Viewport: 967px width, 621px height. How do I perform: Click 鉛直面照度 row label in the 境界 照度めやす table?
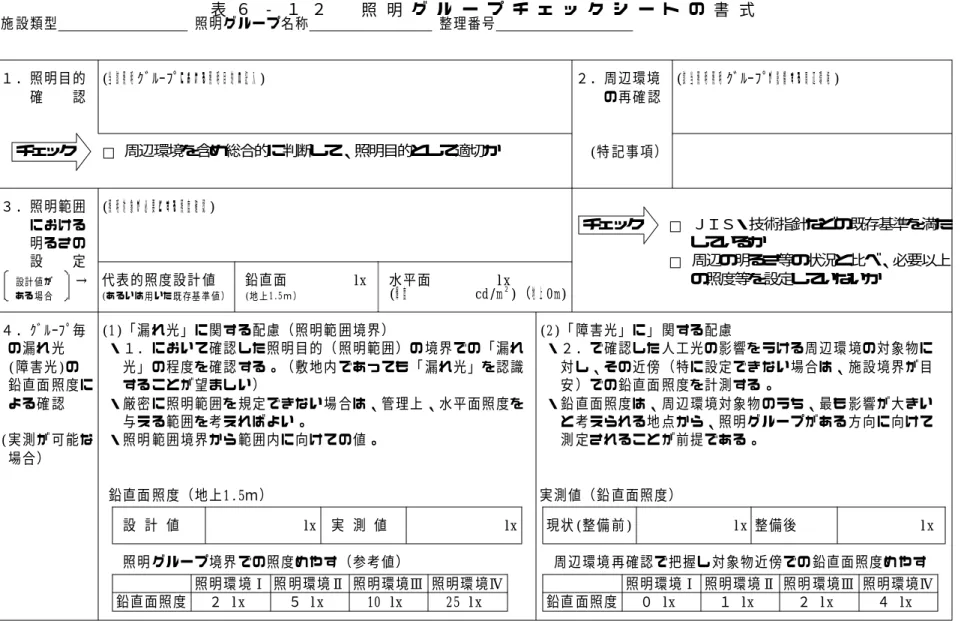[151, 602]
